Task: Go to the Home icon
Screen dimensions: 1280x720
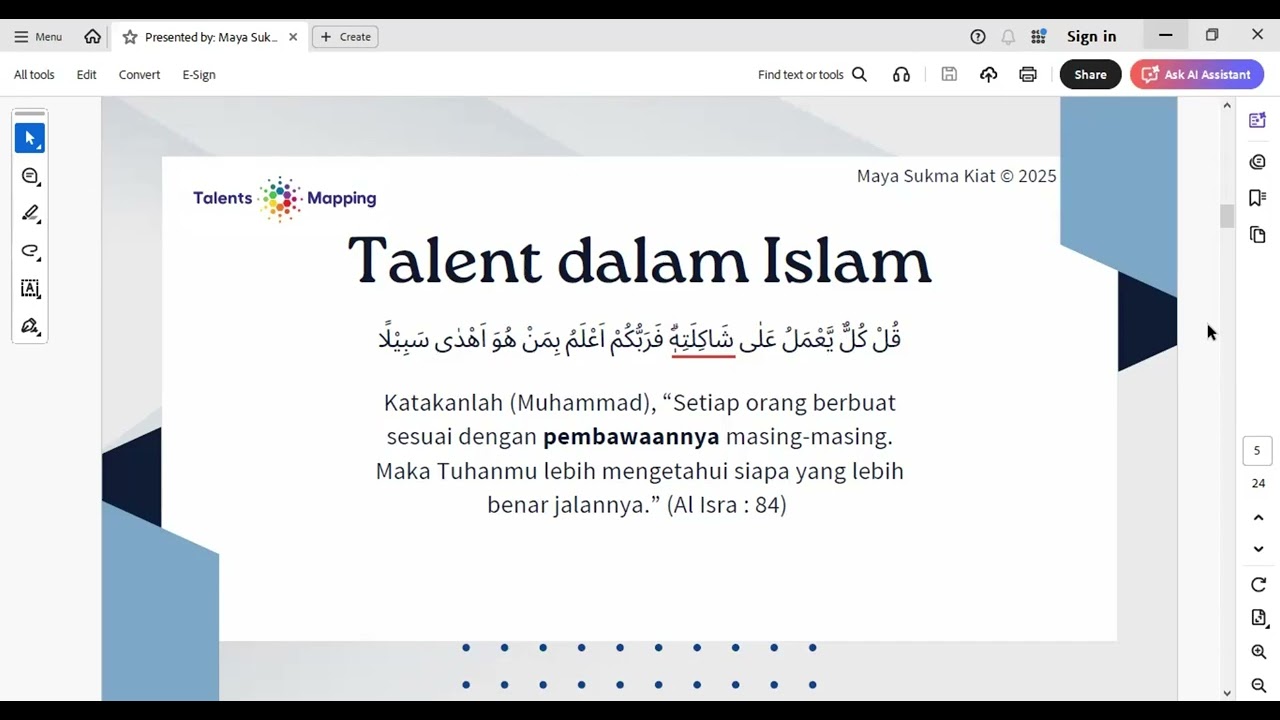Action: coord(93,37)
